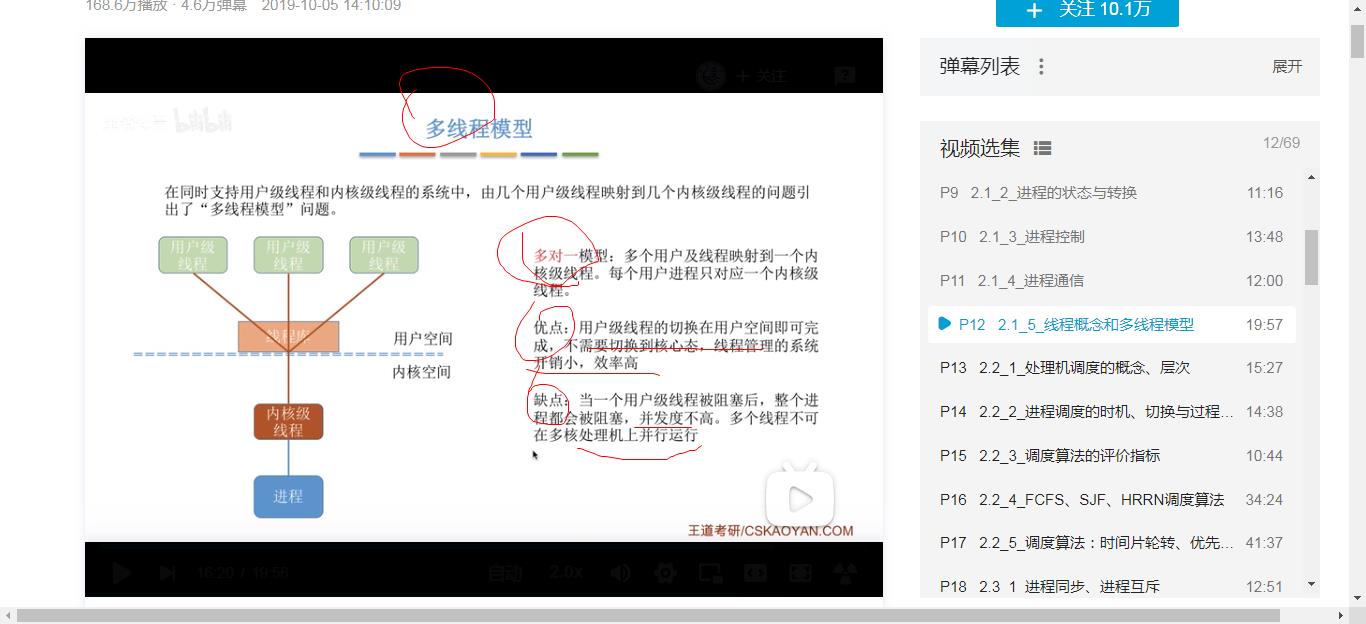Click the 13:48 duration of P10
The width and height of the screenshot is (1366, 624).
[x=1265, y=237]
